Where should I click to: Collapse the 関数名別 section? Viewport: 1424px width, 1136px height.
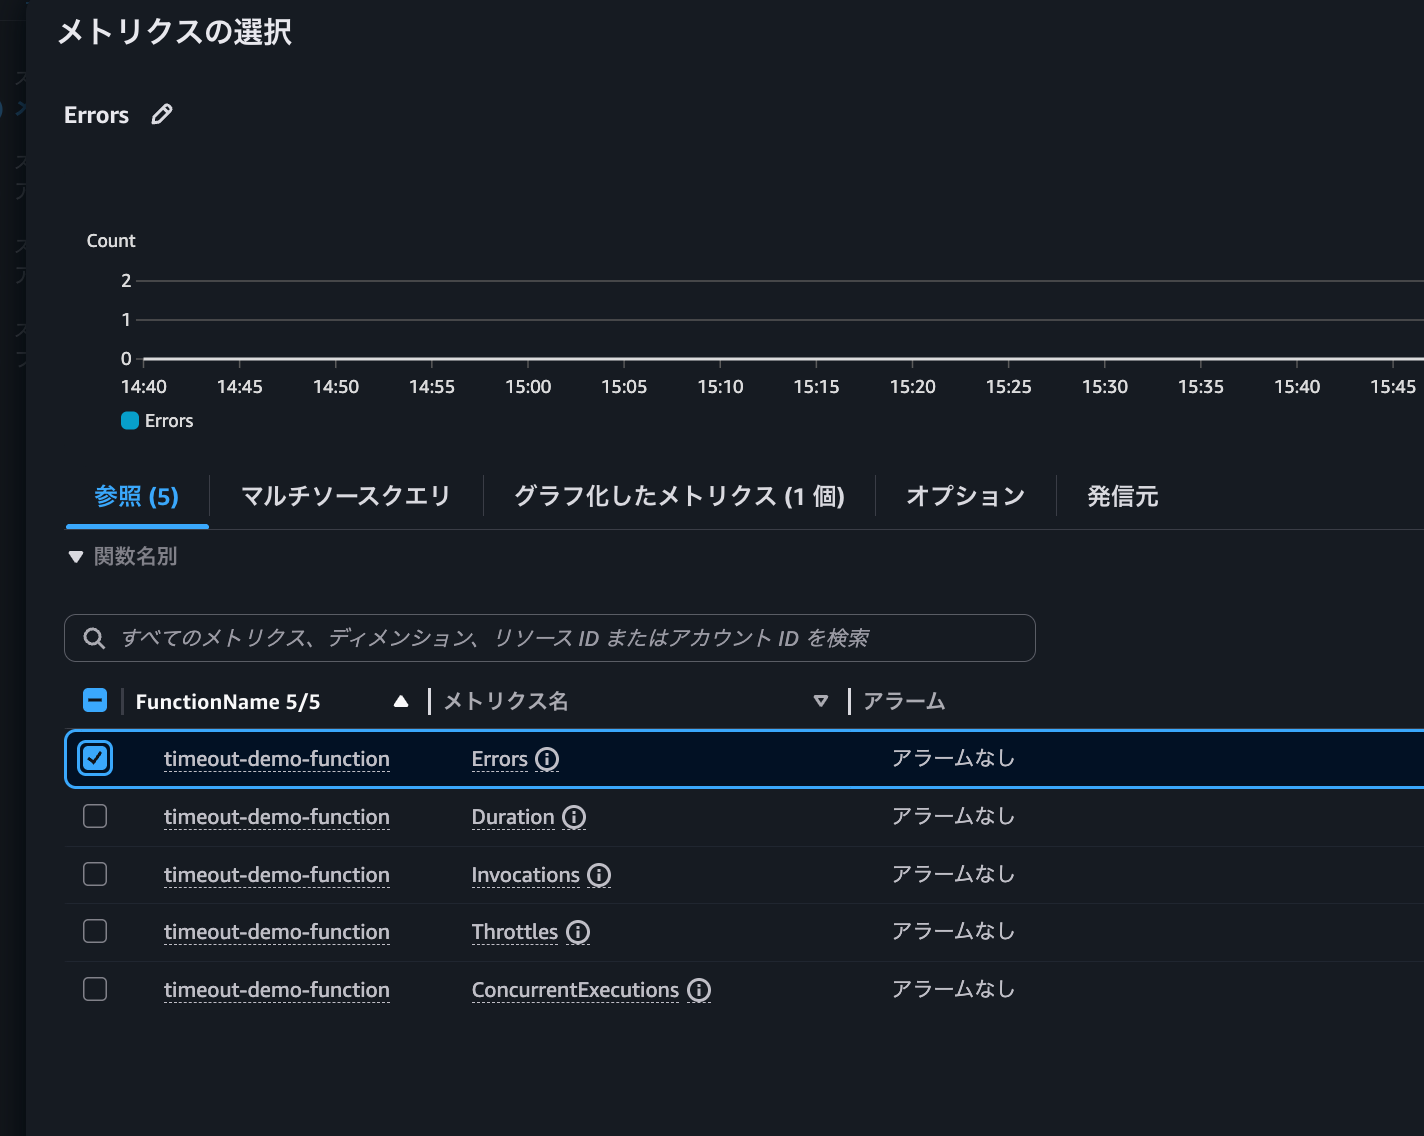pos(76,556)
